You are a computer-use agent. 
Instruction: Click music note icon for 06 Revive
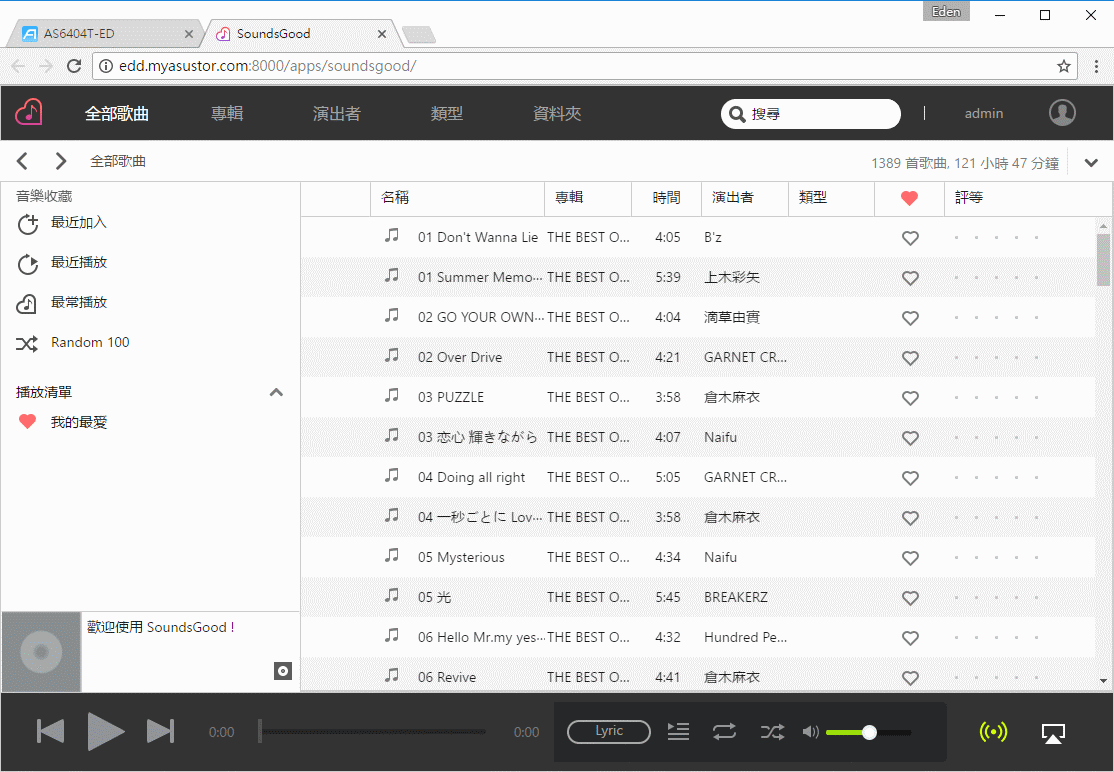(391, 675)
